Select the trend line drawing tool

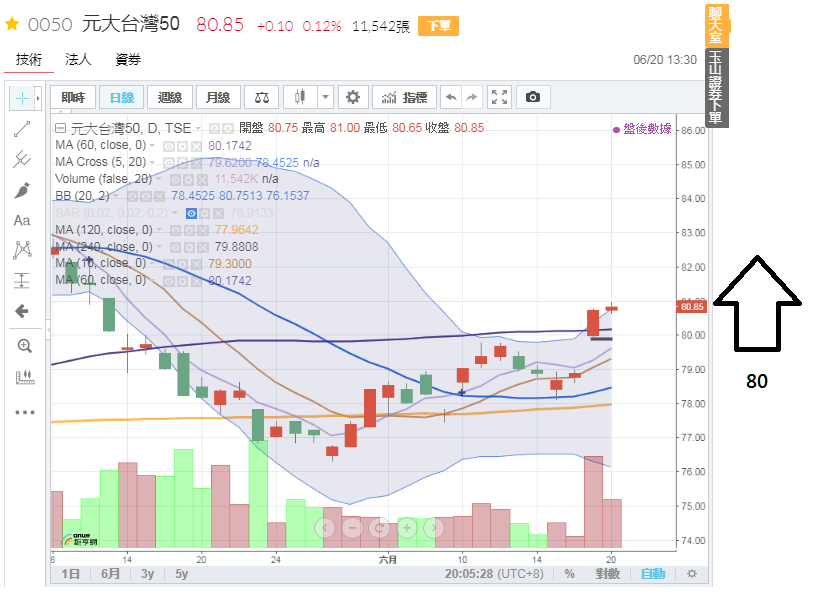pyautogui.click(x=22, y=129)
